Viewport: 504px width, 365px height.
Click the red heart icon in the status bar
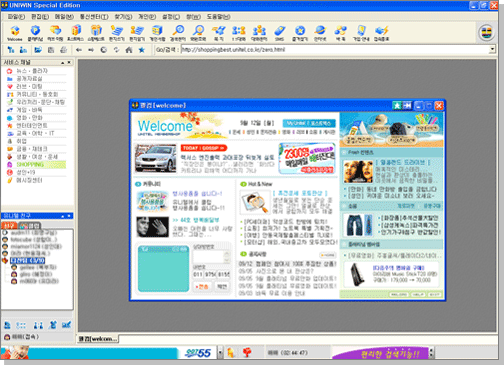click(246, 352)
